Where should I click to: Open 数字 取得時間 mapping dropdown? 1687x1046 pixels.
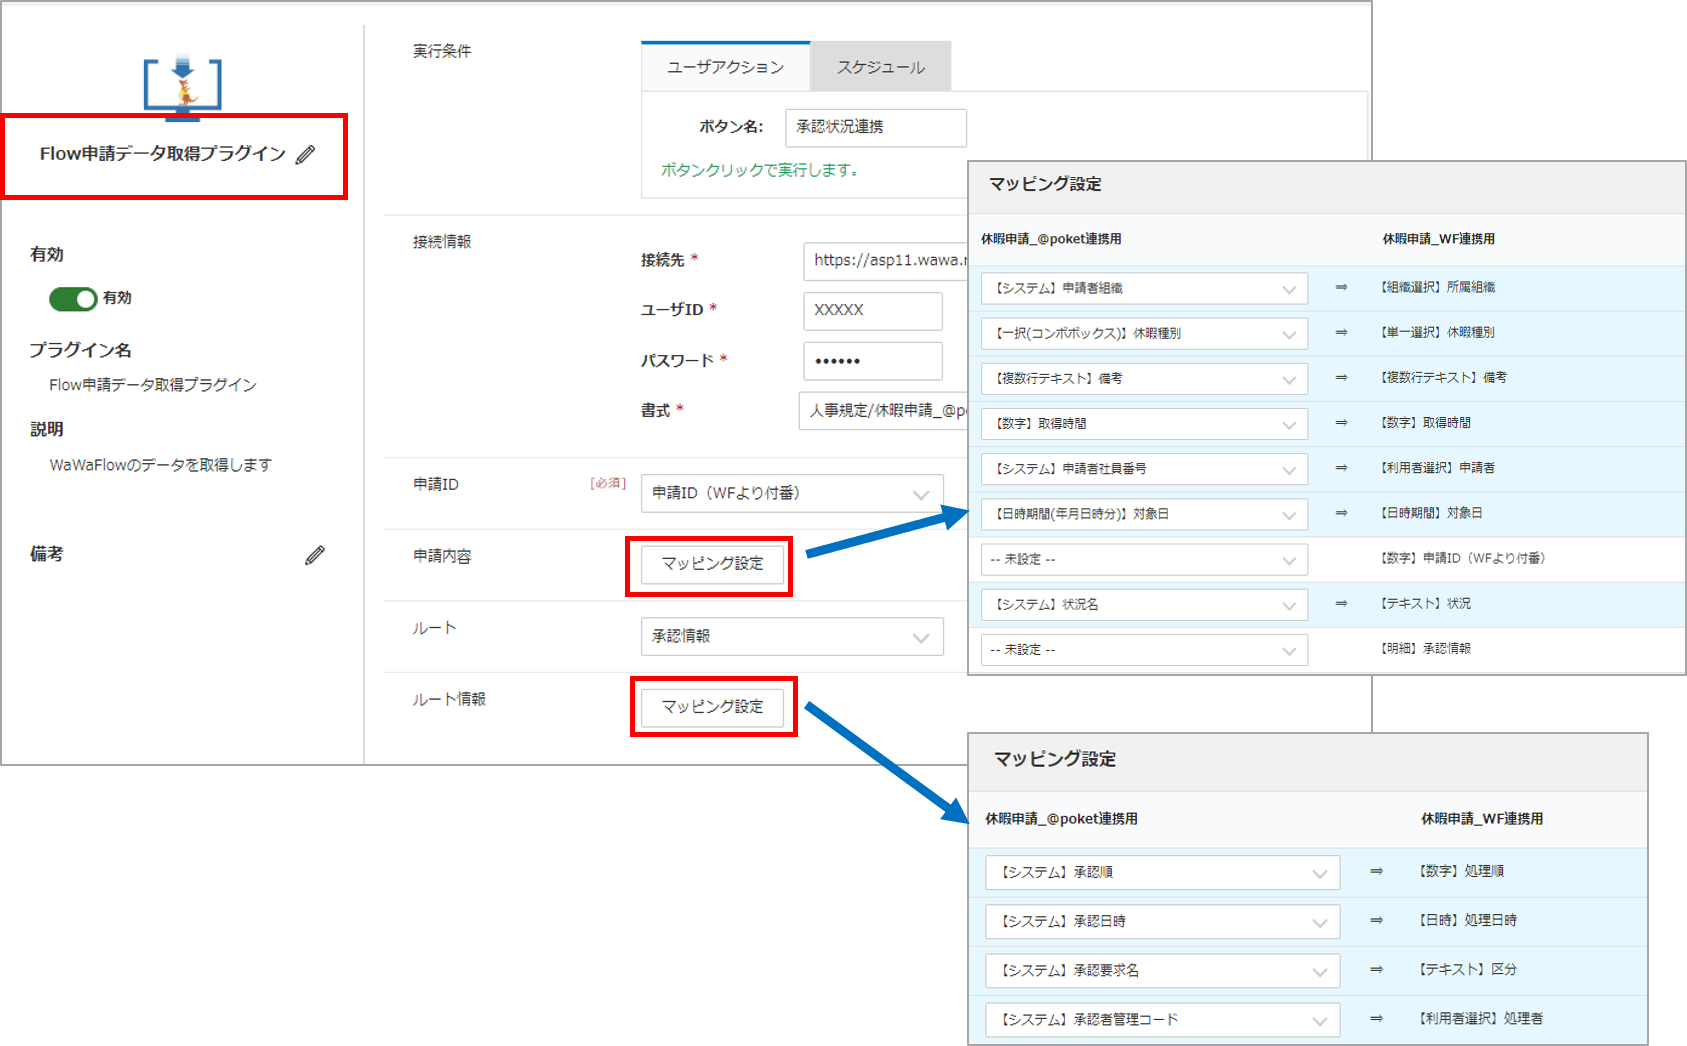point(1144,424)
